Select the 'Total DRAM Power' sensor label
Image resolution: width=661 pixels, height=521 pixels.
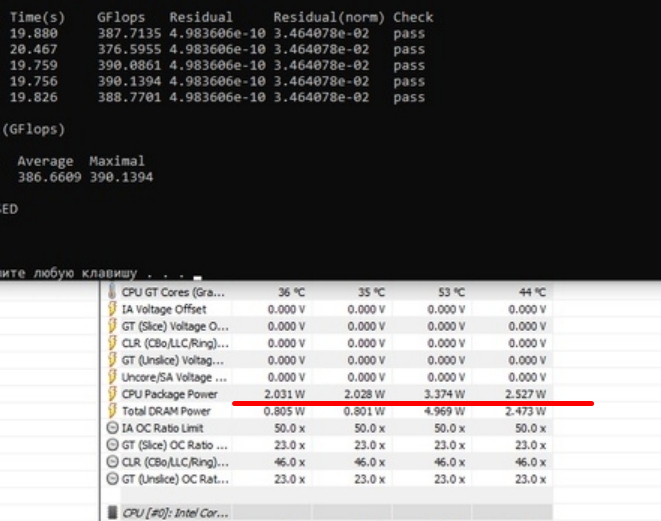(166, 411)
